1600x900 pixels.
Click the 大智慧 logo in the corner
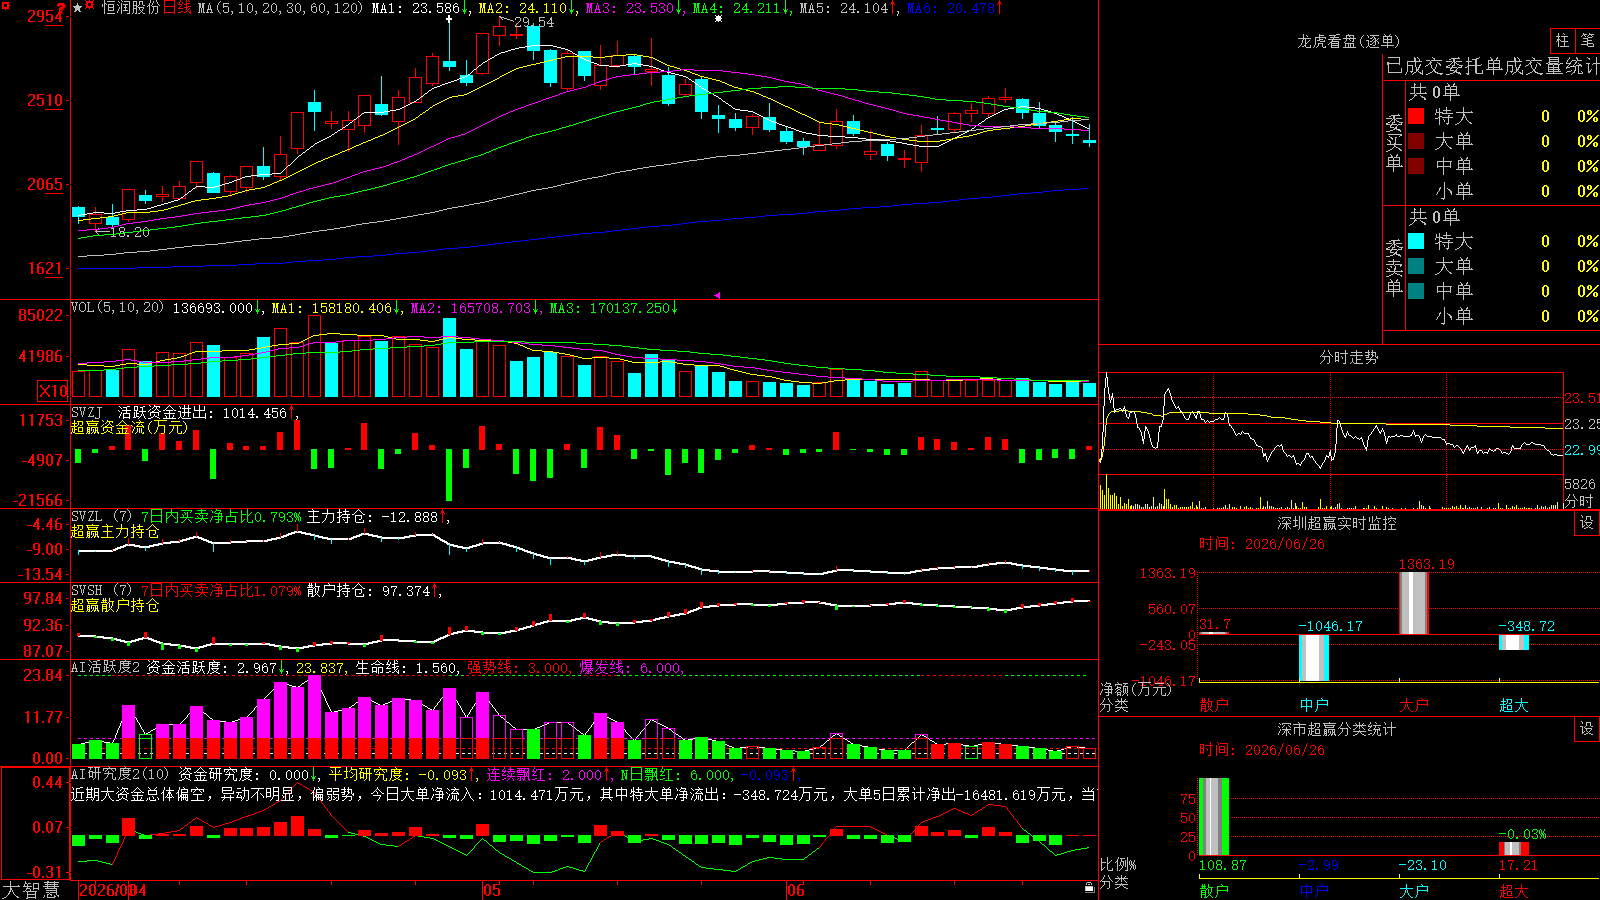[31, 890]
